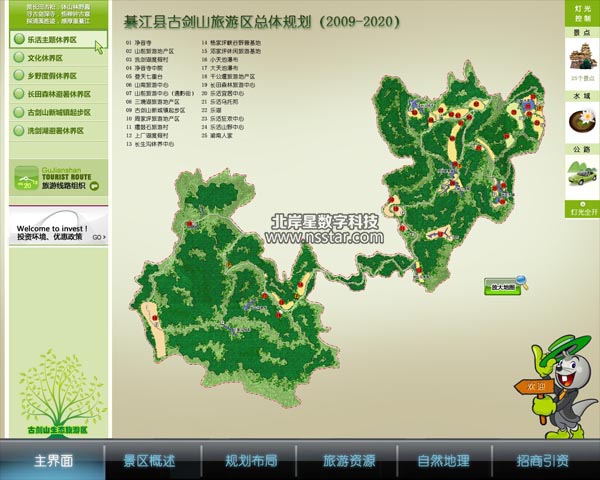Toggle the 水域 water lily icon
Screen dimensions: 600x480
580,122
